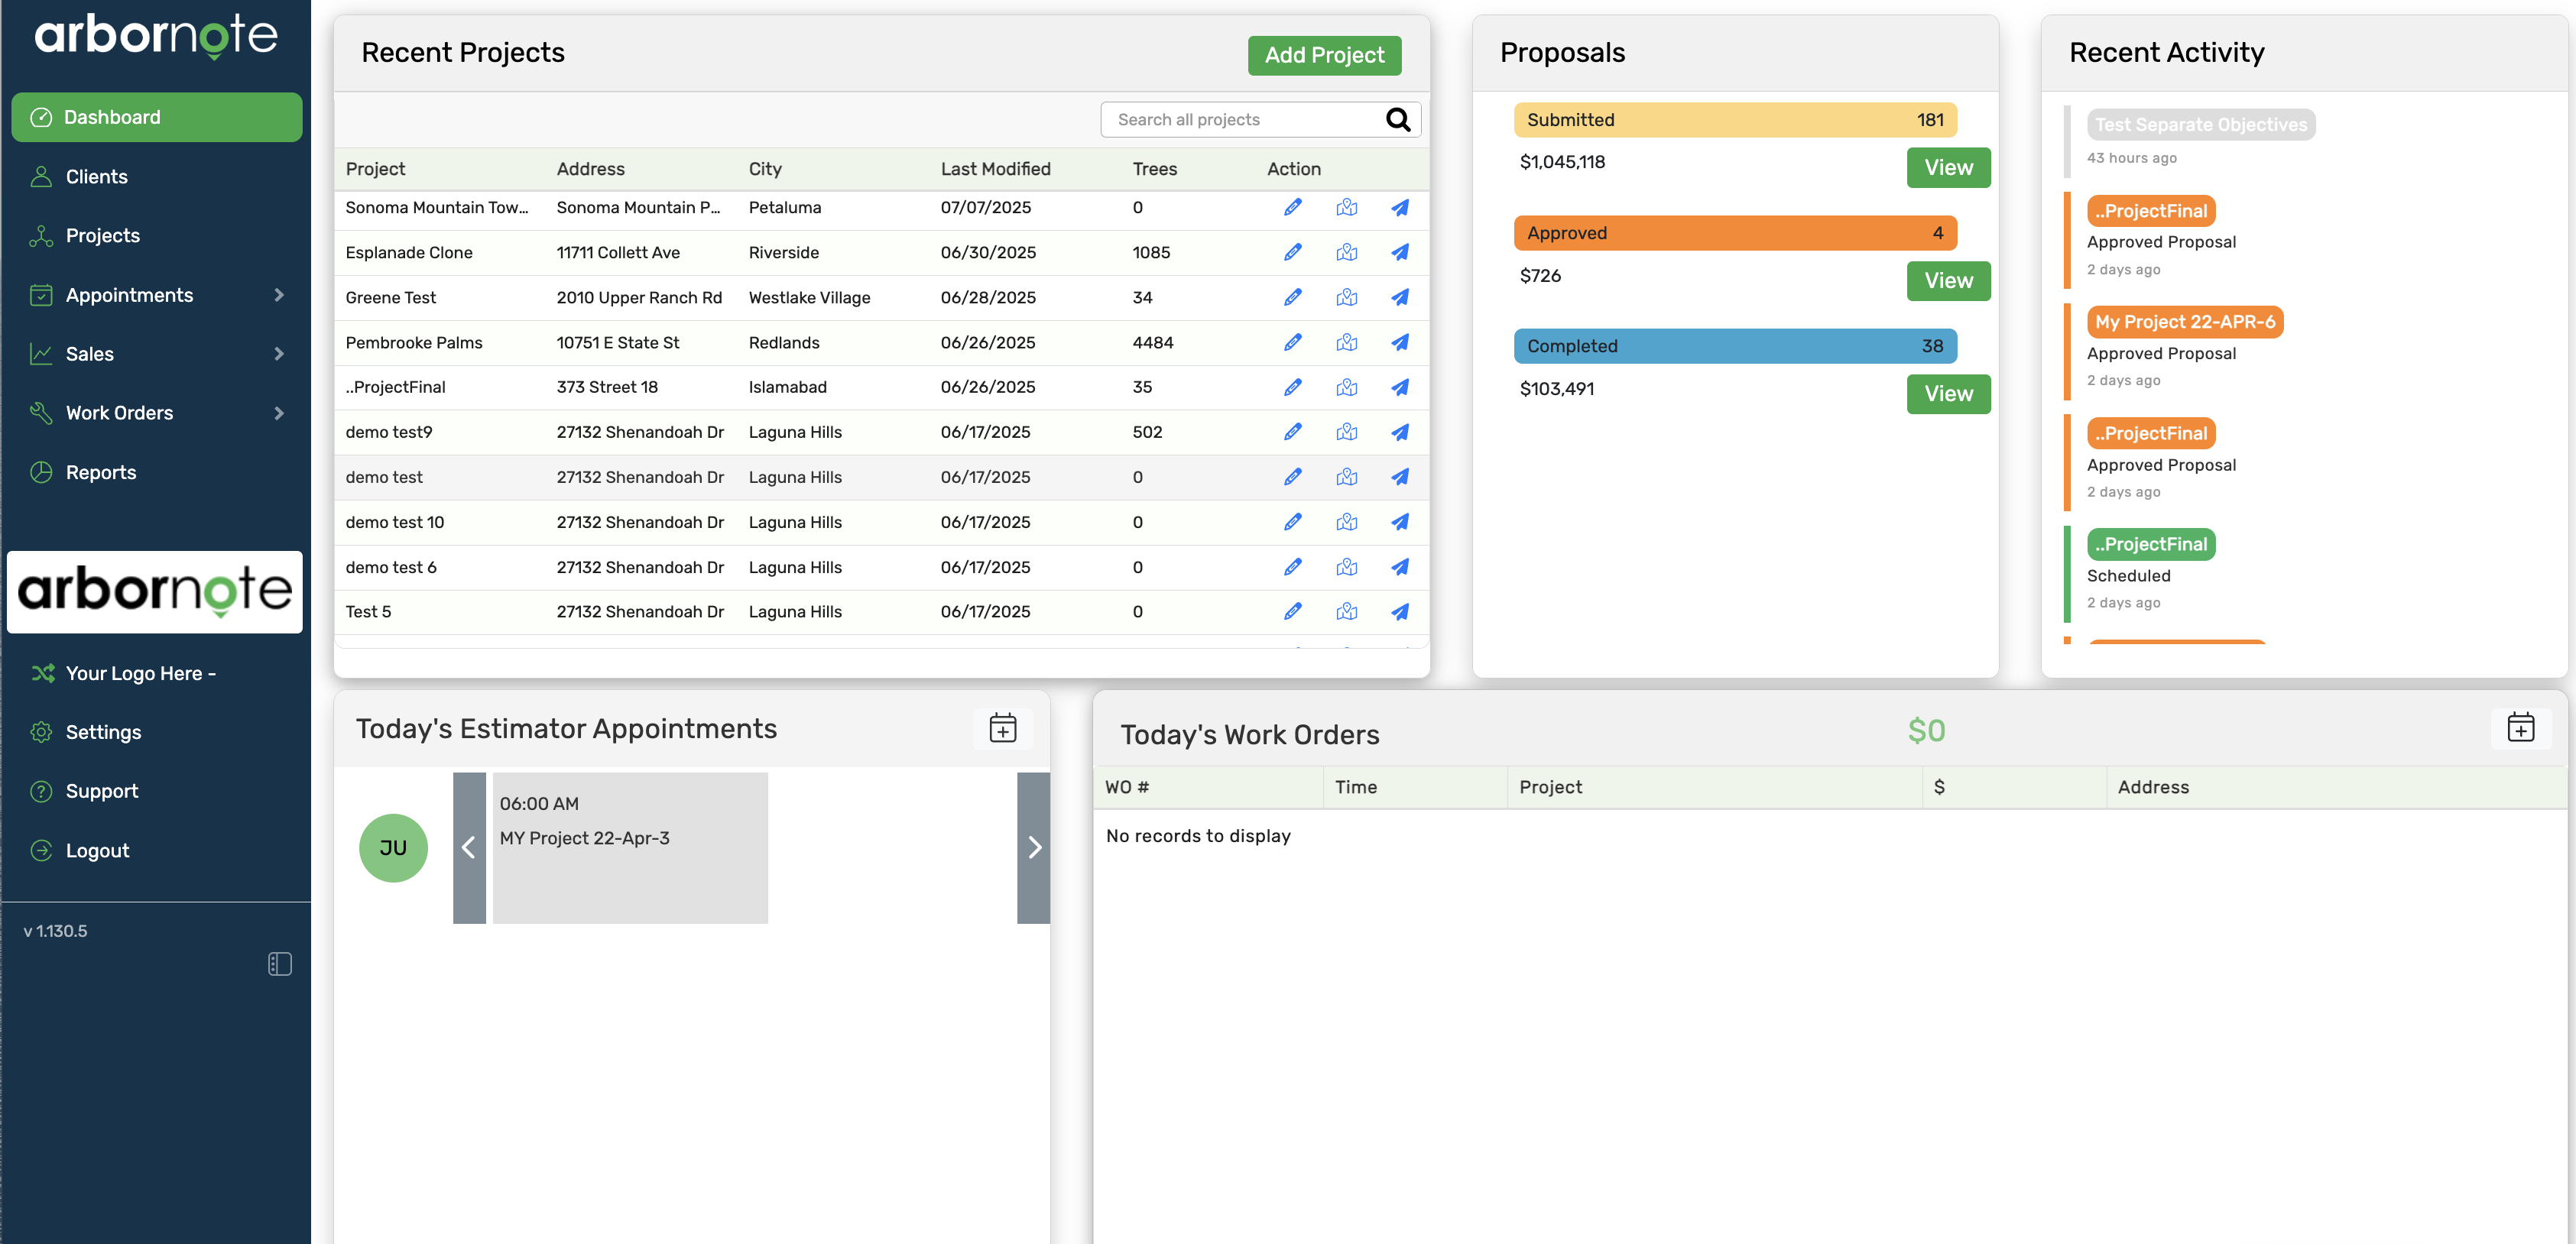Click the search magnifier in Recent Projects
This screenshot has height=1244, width=2576.
pos(1397,119)
